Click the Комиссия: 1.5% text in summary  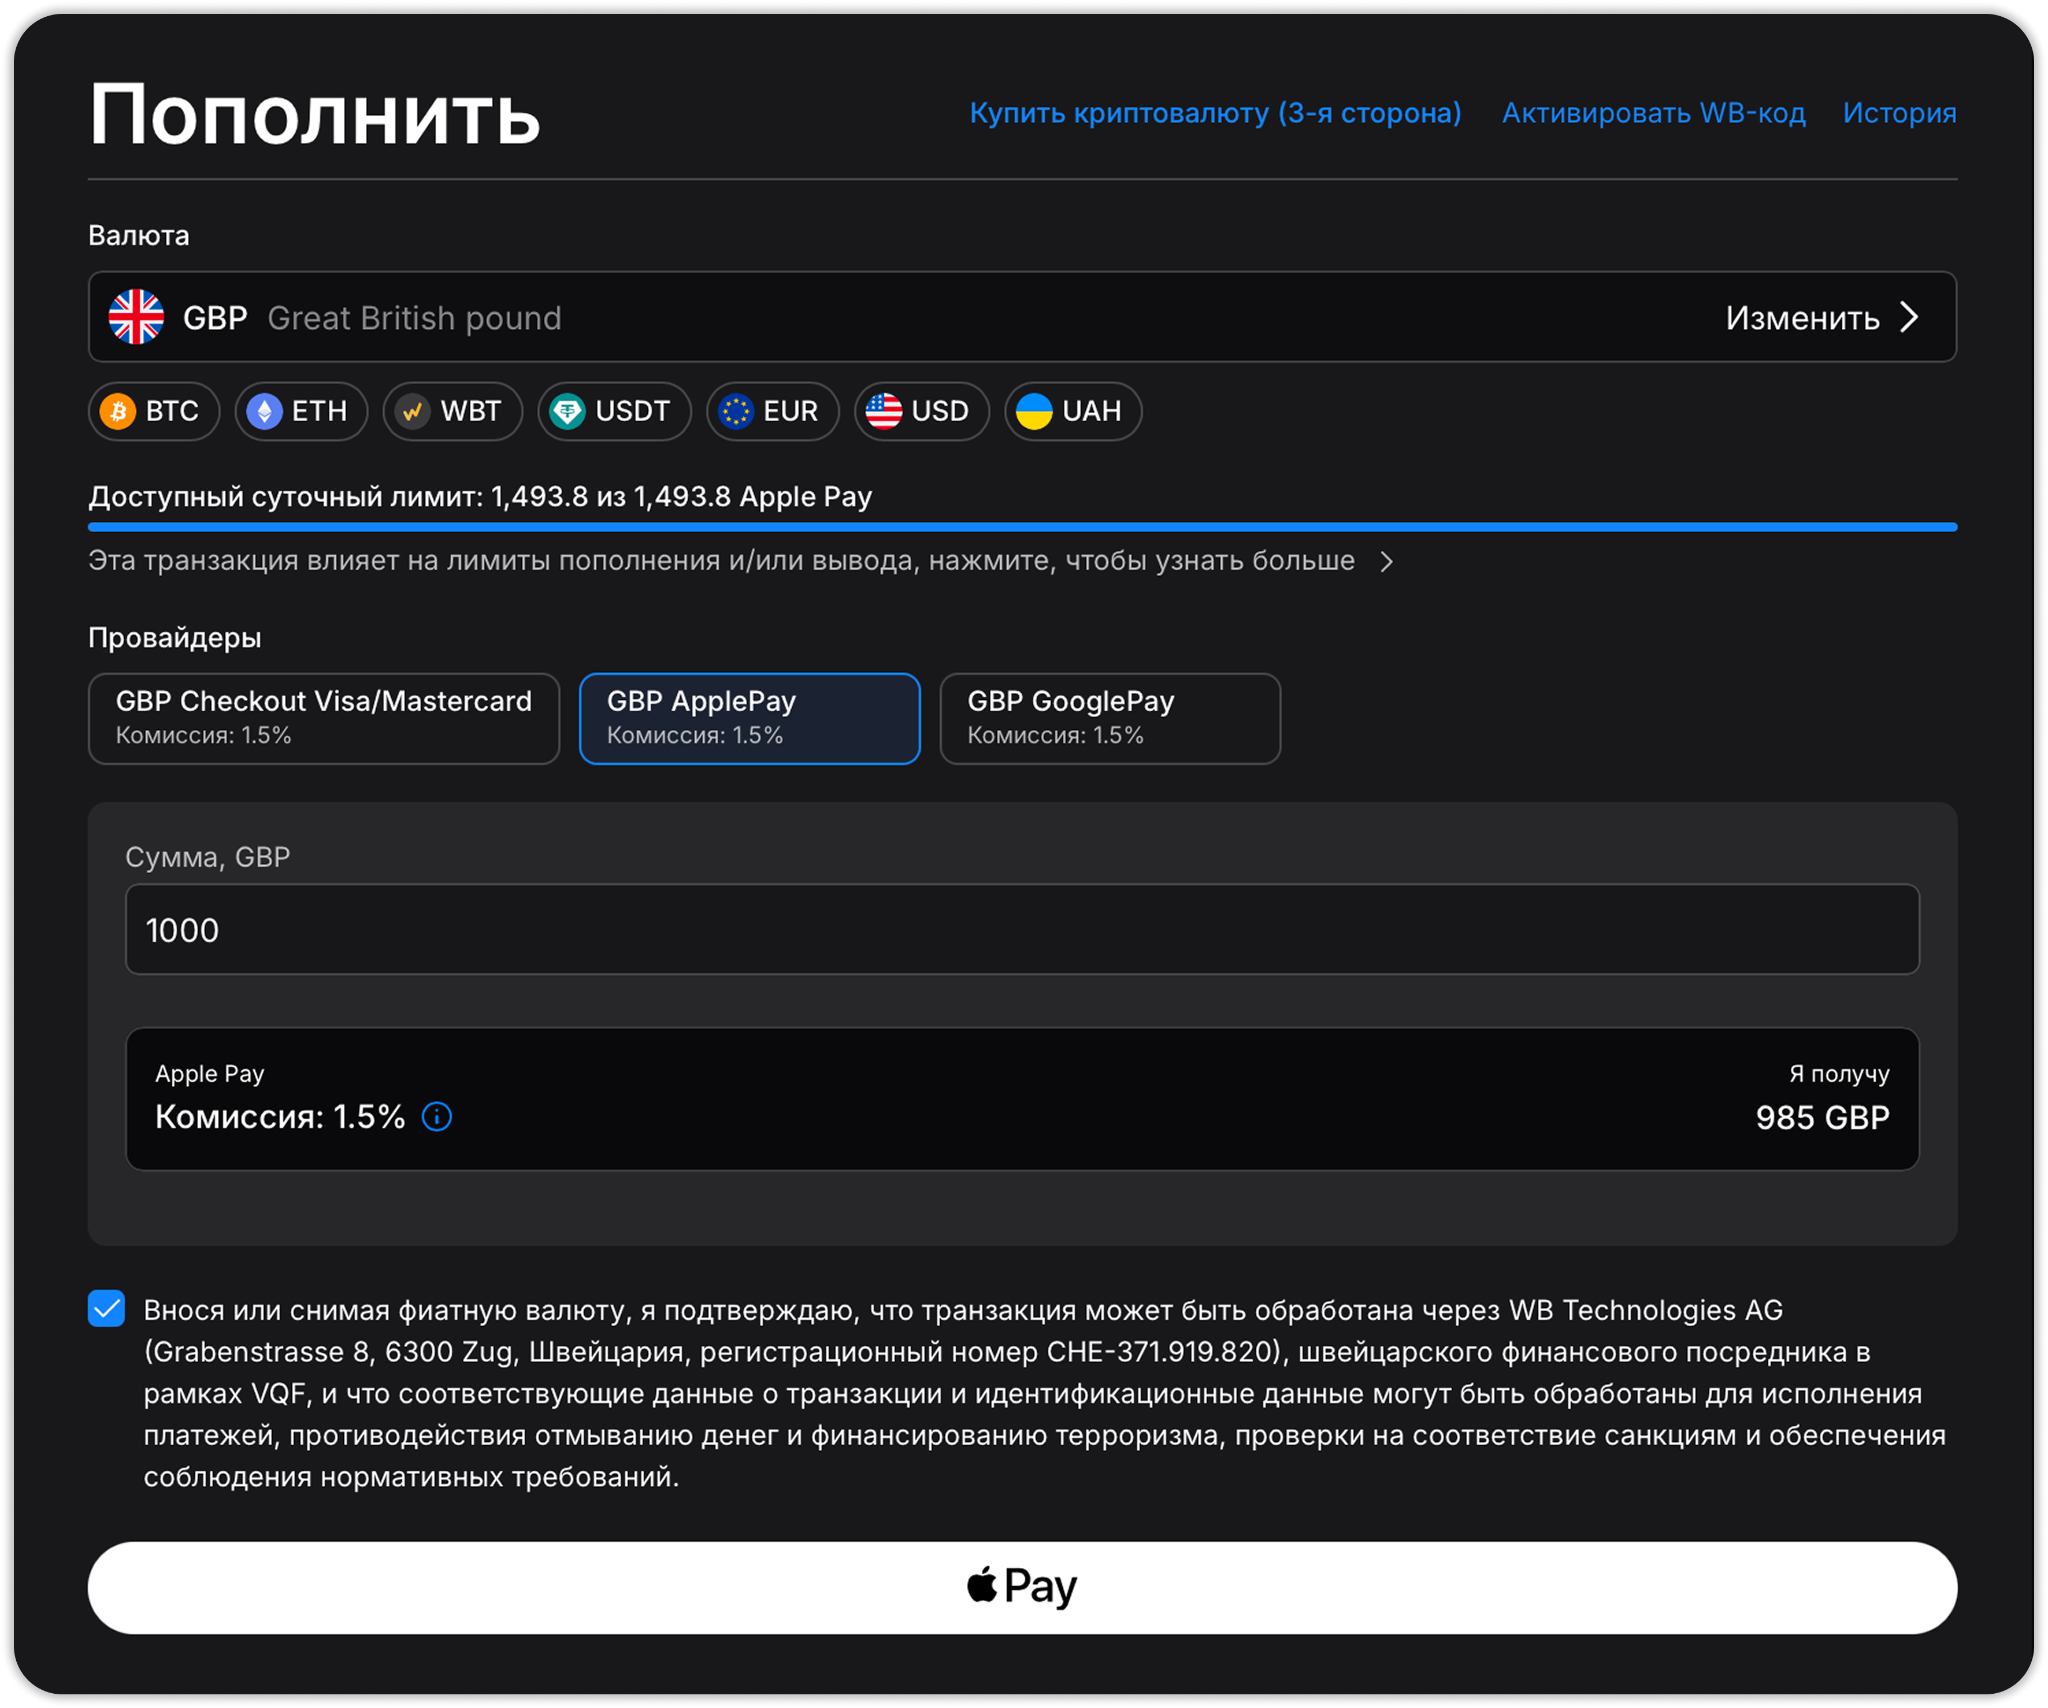pyautogui.click(x=280, y=1116)
